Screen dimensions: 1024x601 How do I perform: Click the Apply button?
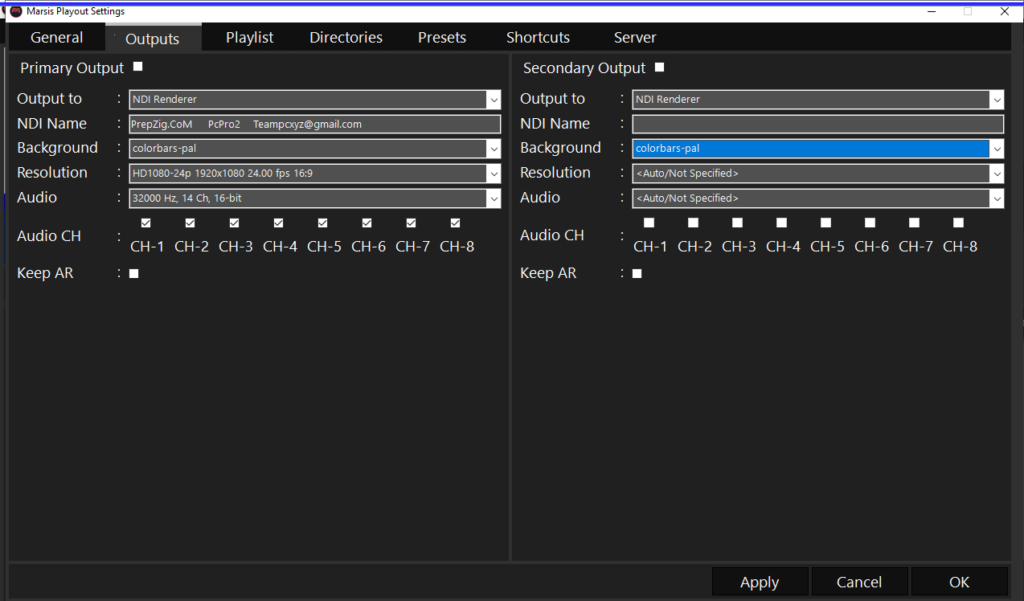760,581
